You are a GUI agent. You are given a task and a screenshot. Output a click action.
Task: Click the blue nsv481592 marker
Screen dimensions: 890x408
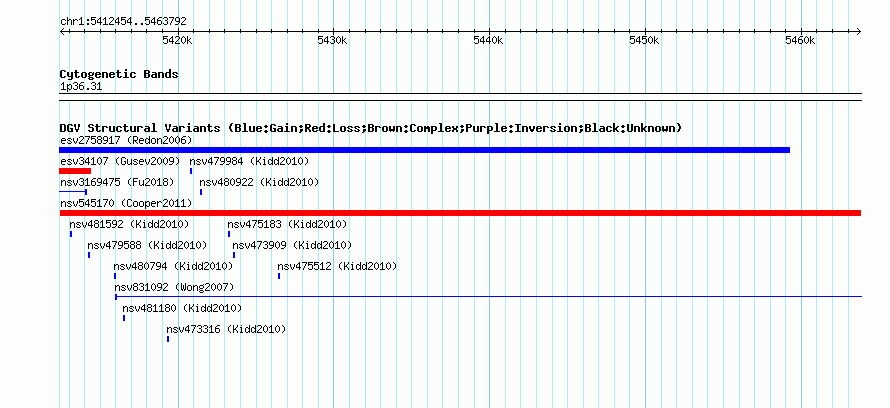click(71, 234)
